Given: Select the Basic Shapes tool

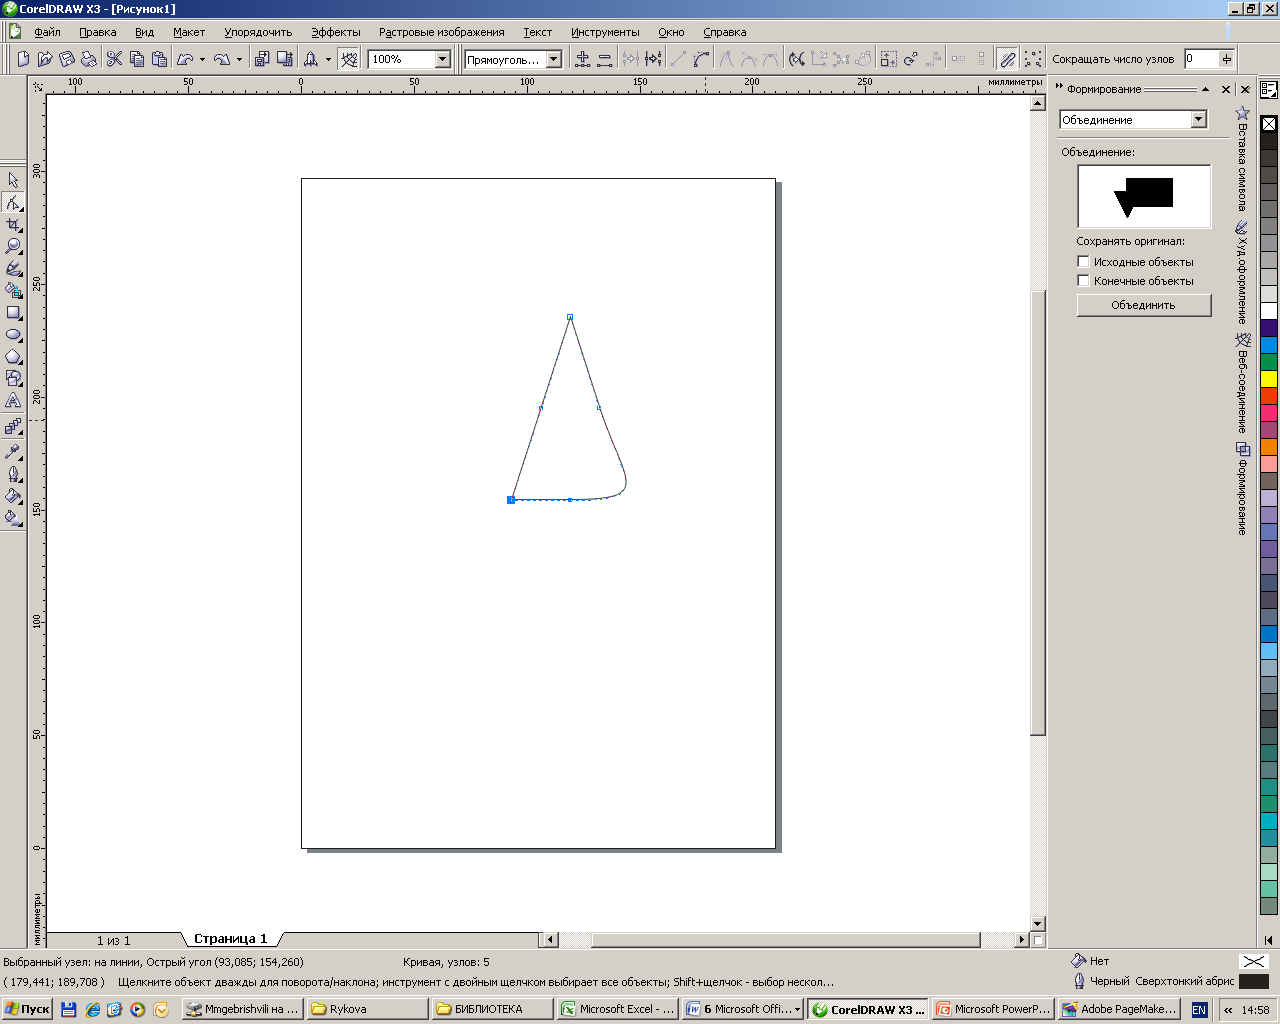Looking at the screenshot, I should [x=13, y=378].
